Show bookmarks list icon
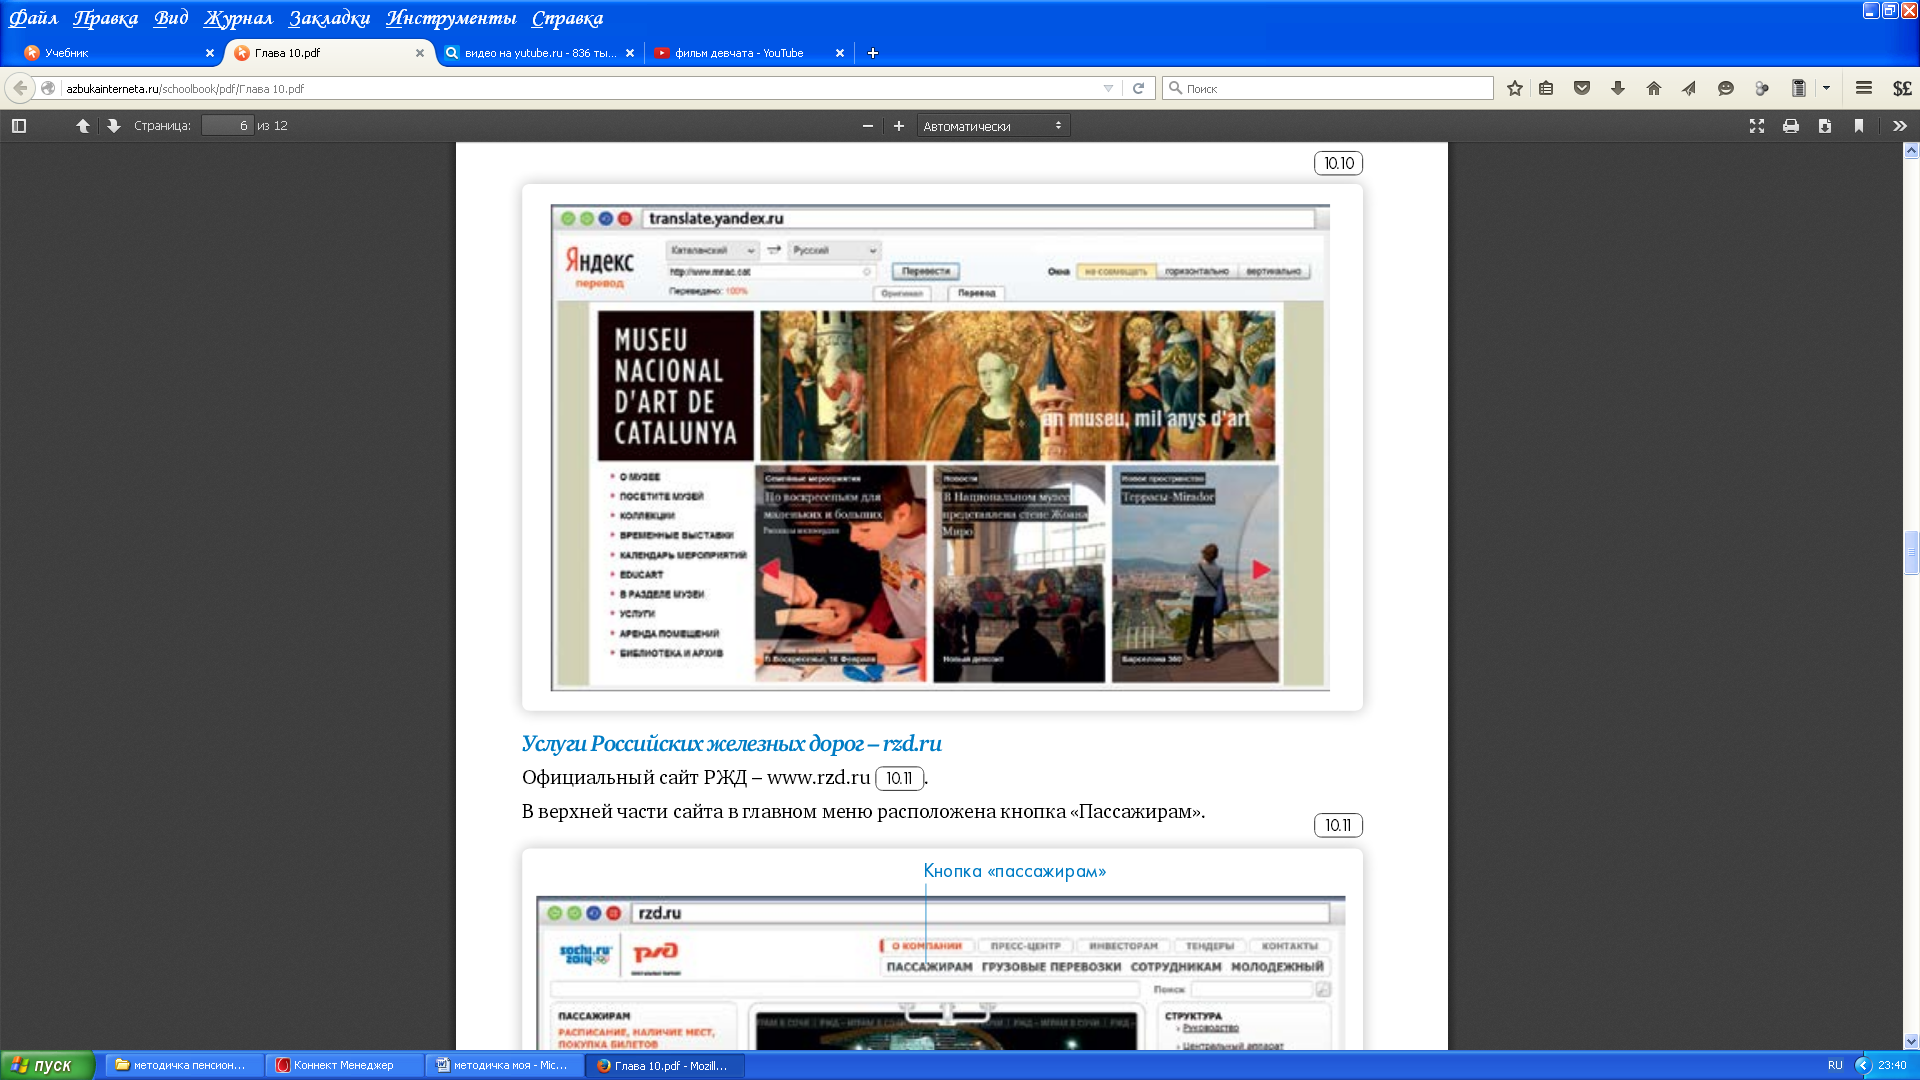This screenshot has height=1080, width=1920. (x=1546, y=88)
